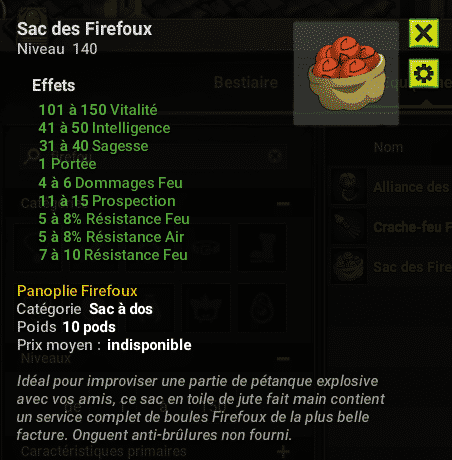Collapse the Catégorie filter section
Viewport: 452px width, 460px height.
[x=283, y=203]
